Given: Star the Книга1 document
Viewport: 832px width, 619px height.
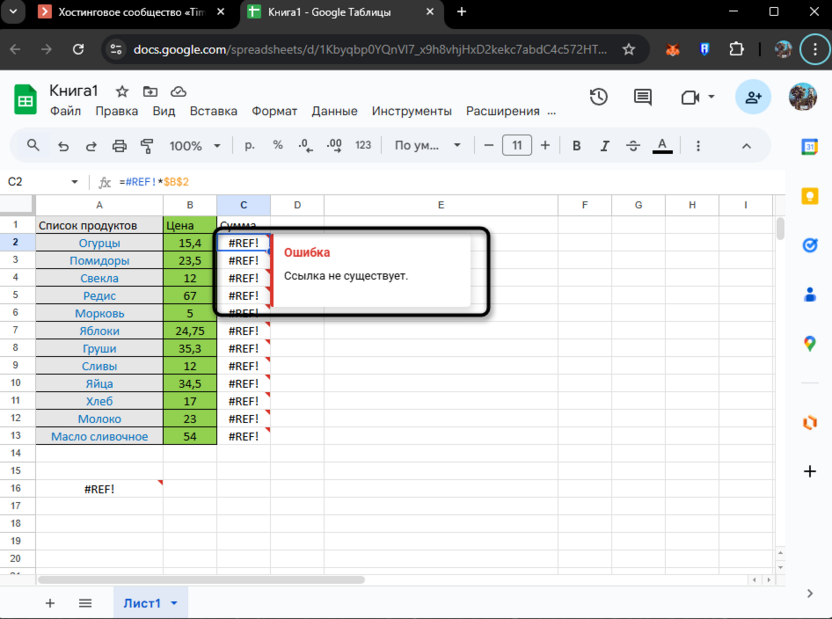Looking at the screenshot, I should point(122,92).
